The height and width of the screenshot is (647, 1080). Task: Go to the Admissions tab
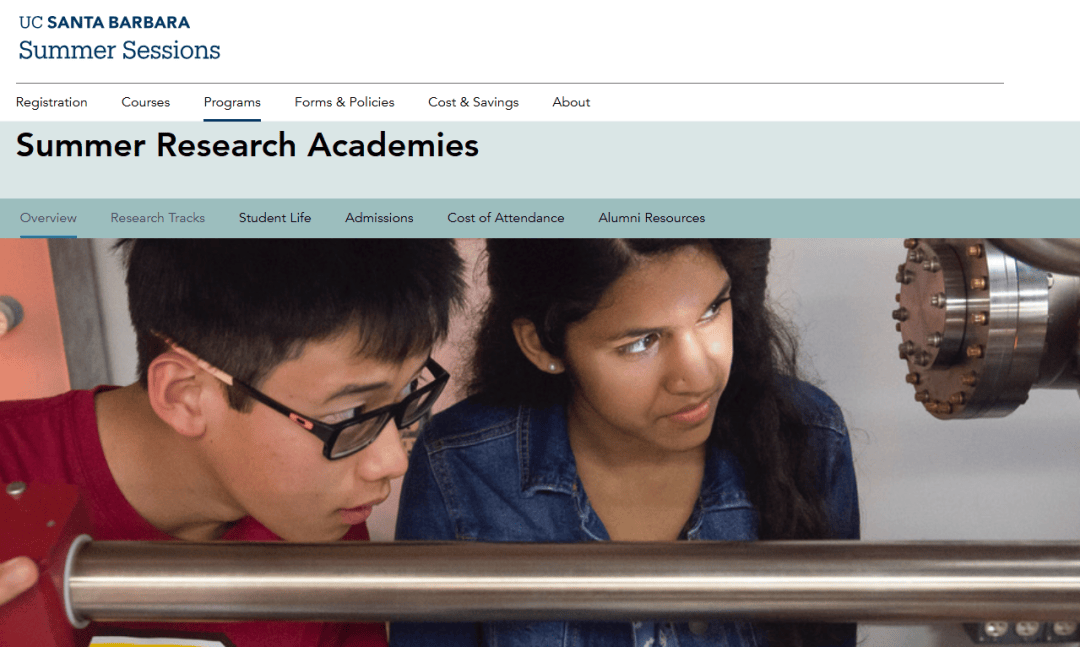click(x=379, y=218)
